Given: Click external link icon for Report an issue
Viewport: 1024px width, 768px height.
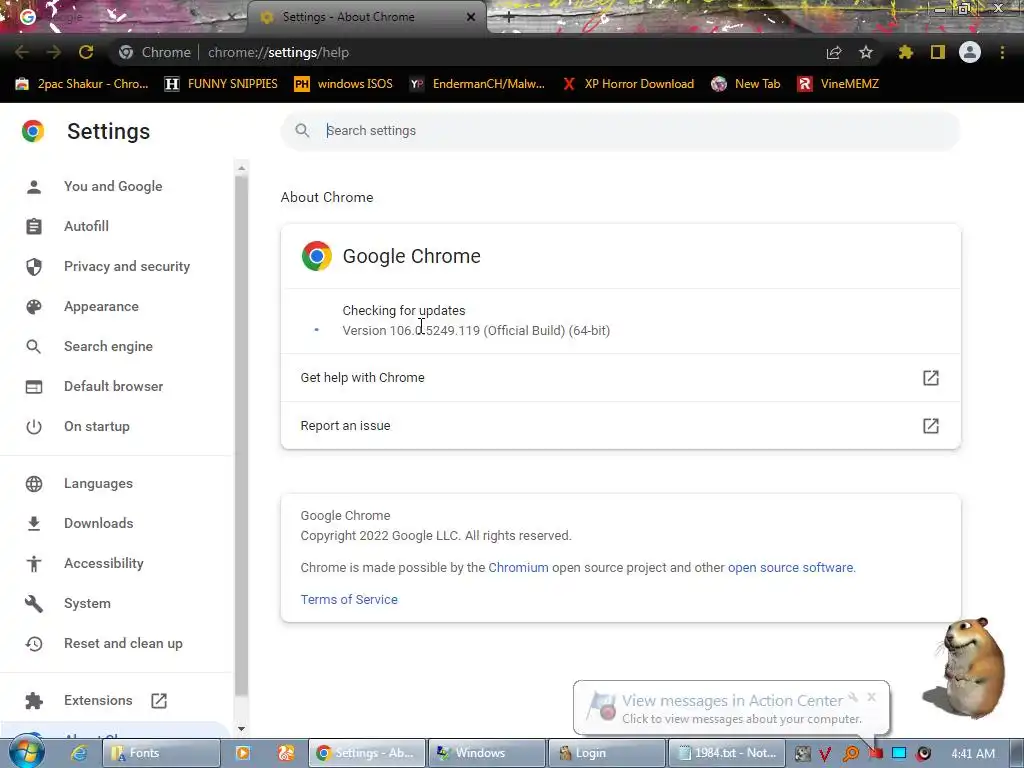Looking at the screenshot, I should (x=931, y=426).
